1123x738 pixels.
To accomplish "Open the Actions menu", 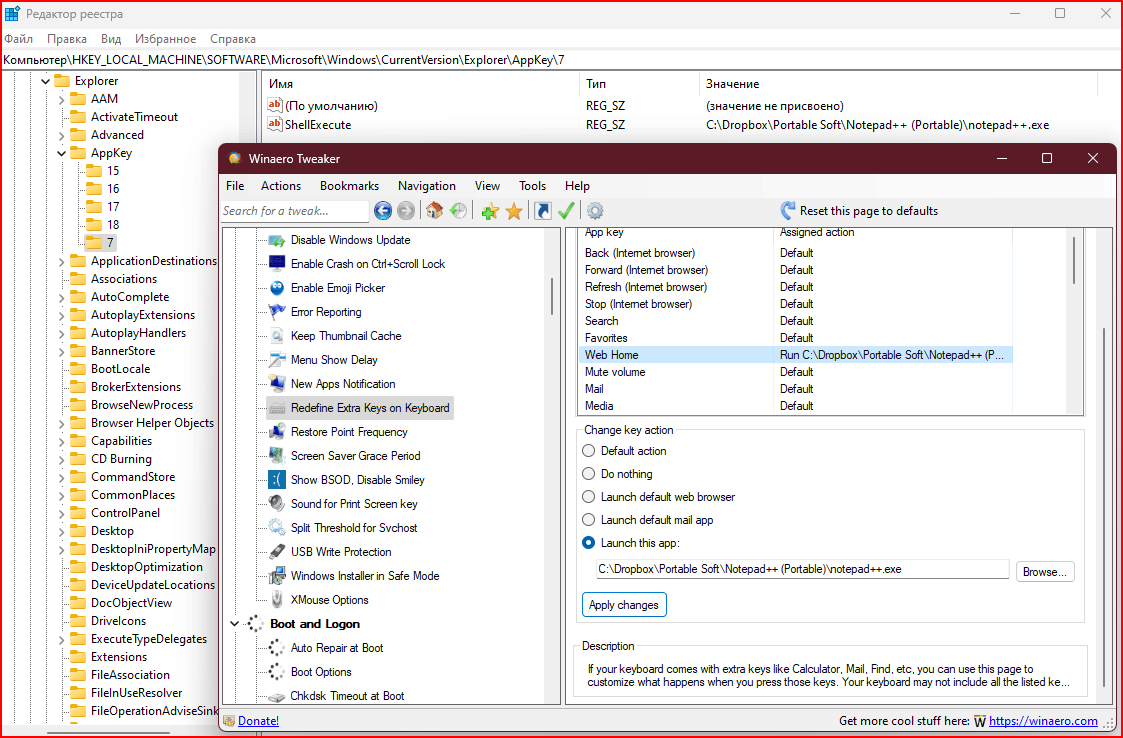I will pyautogui.click(x=281, y=186).
